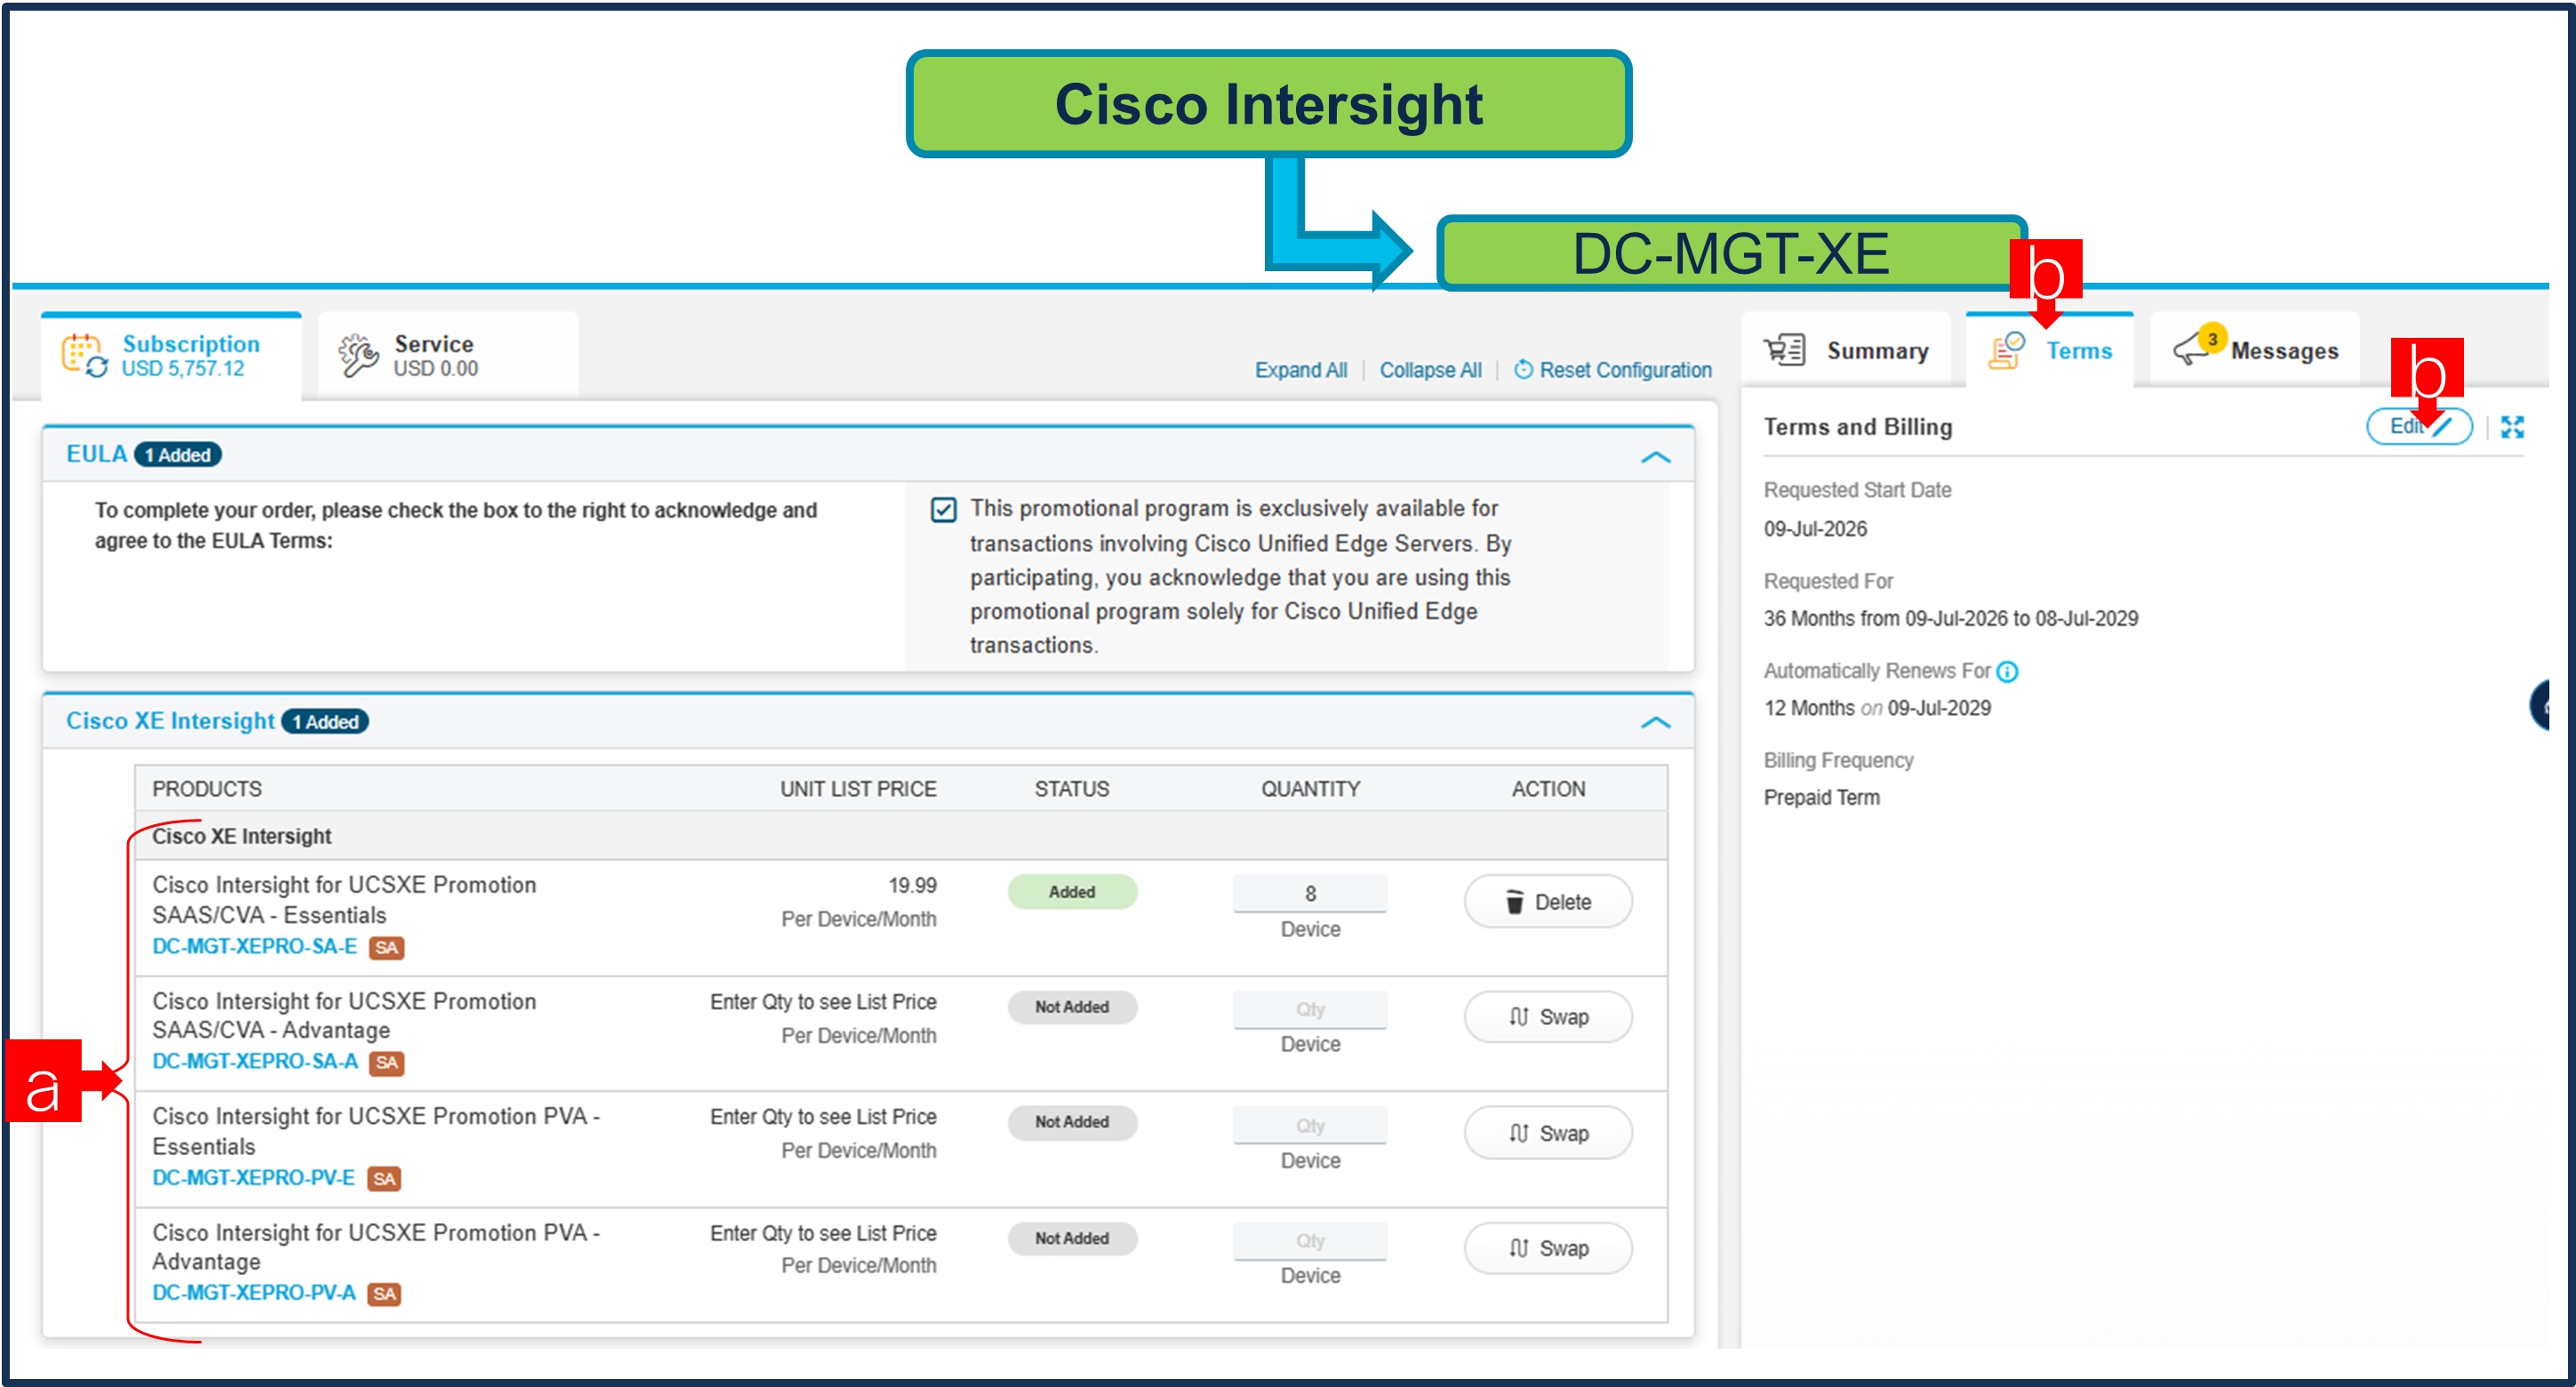2576x1387 pixels.
Task: Click info icon next to Automatically Renews For
Action: pos(2006,671)
